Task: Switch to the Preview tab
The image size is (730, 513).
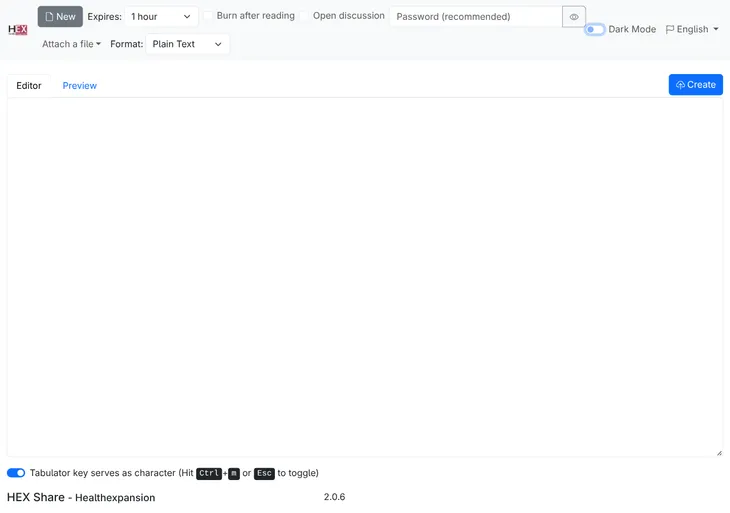Action: tap(80, 86)
